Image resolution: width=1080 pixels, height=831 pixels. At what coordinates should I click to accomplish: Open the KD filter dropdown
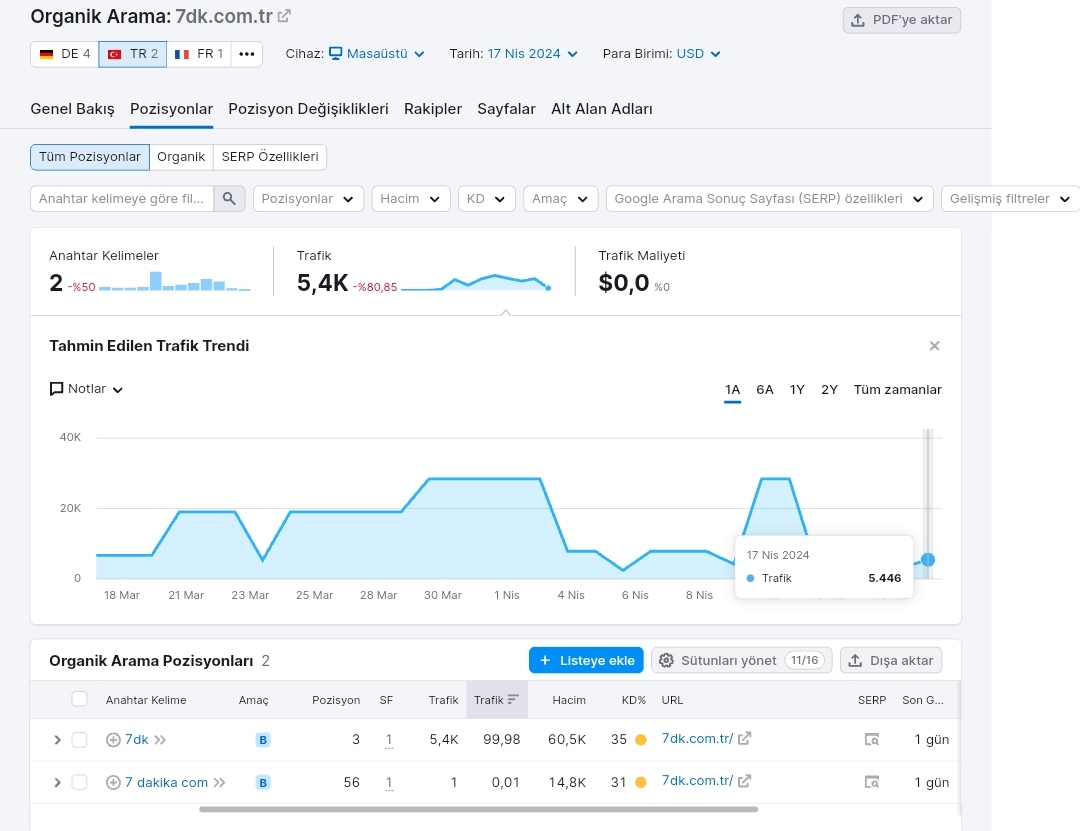[486, 198]
